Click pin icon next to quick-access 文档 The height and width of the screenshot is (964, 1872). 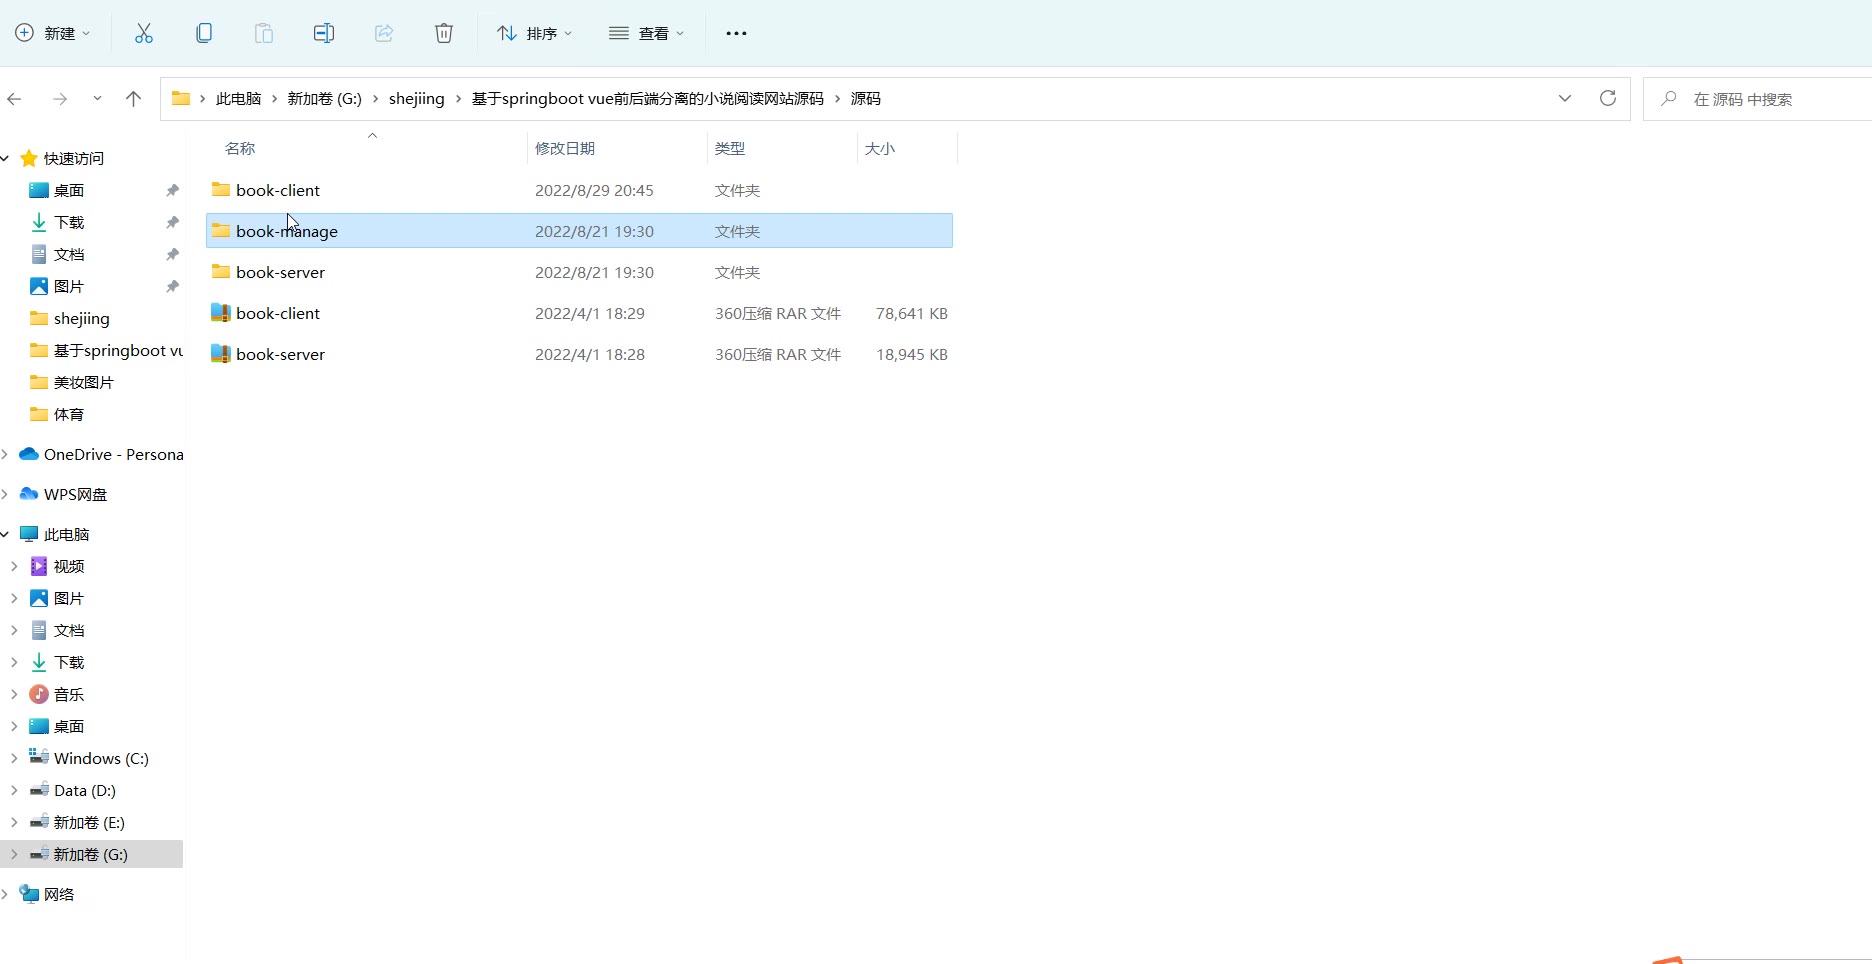click(x=172, y=254)
